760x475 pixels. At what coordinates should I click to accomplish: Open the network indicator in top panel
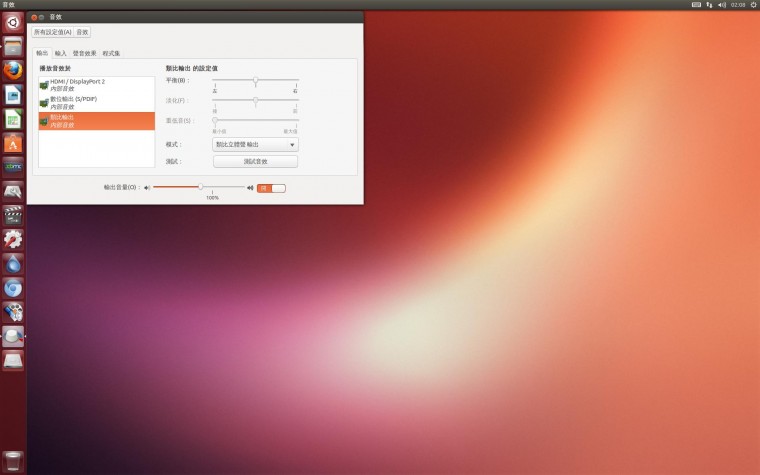[709, 5]
